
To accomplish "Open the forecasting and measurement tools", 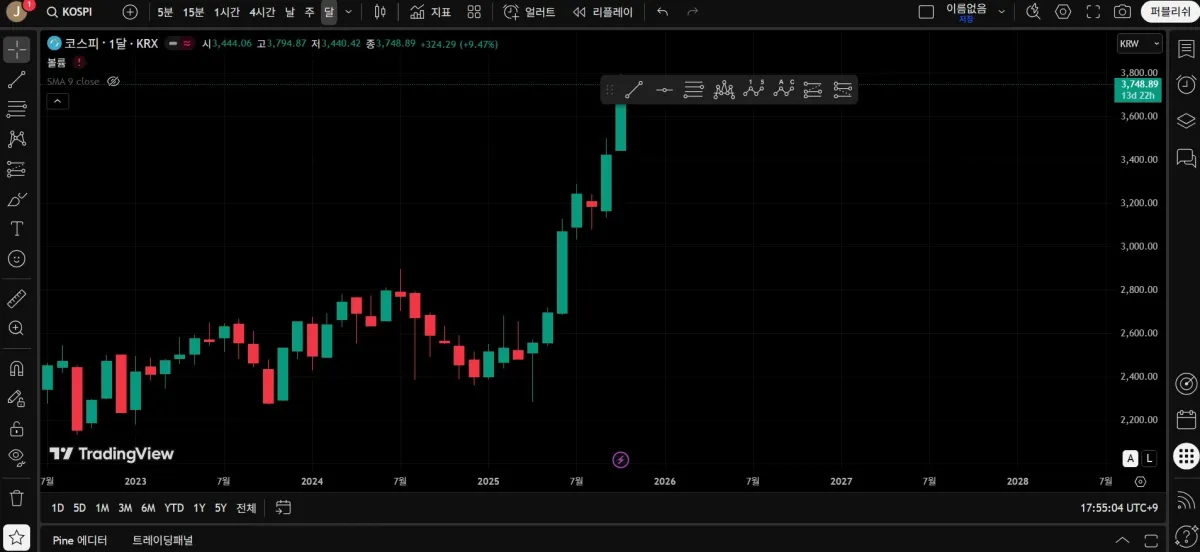I will 17,169.
